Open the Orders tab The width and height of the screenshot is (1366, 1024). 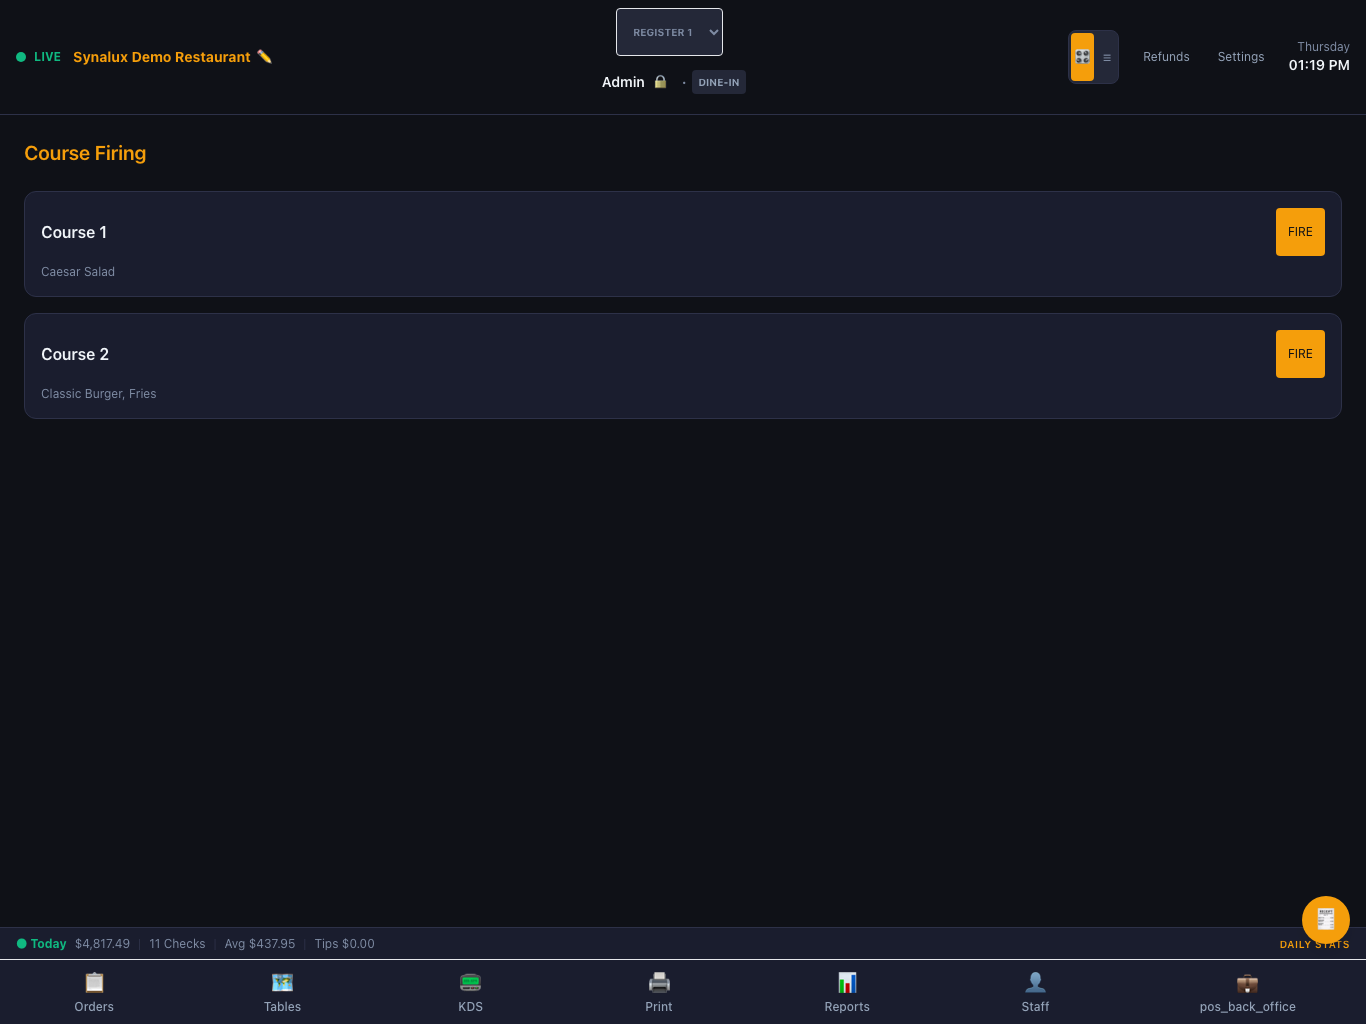click(94, 992)
